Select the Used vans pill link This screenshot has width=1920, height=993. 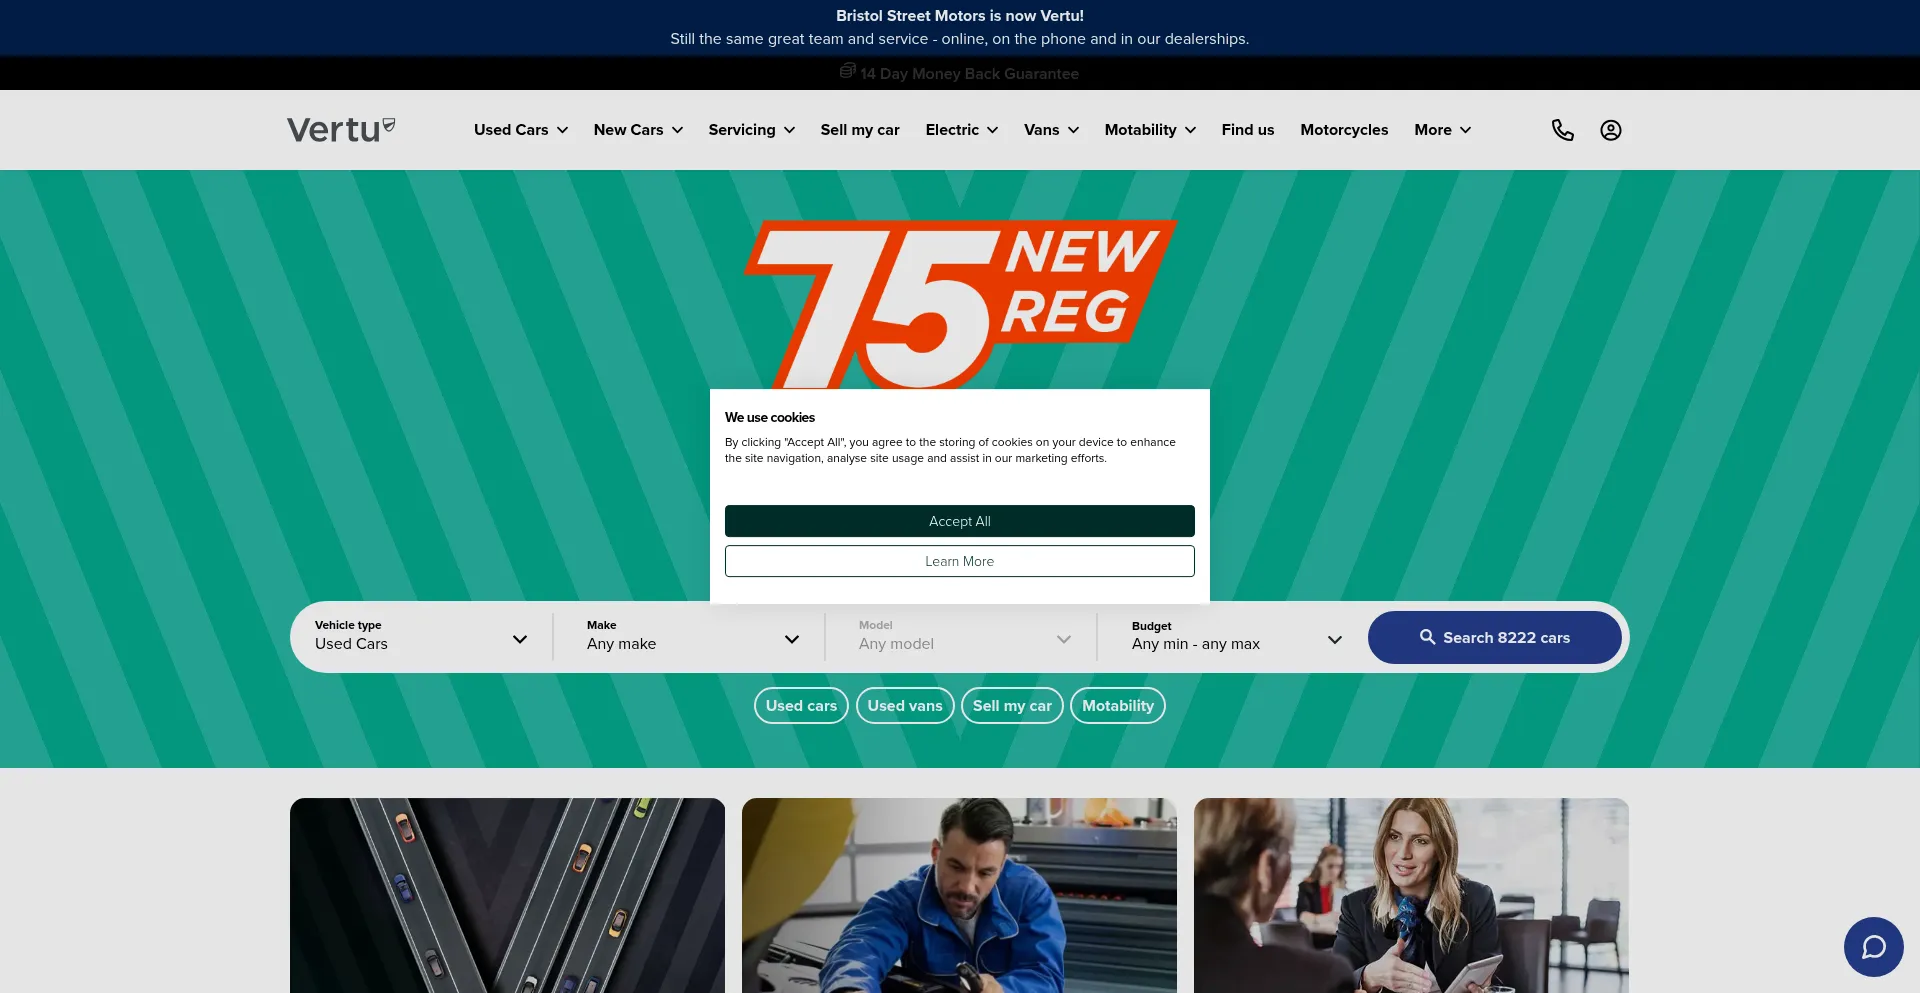pyautogui.click(x=905, y=705)
